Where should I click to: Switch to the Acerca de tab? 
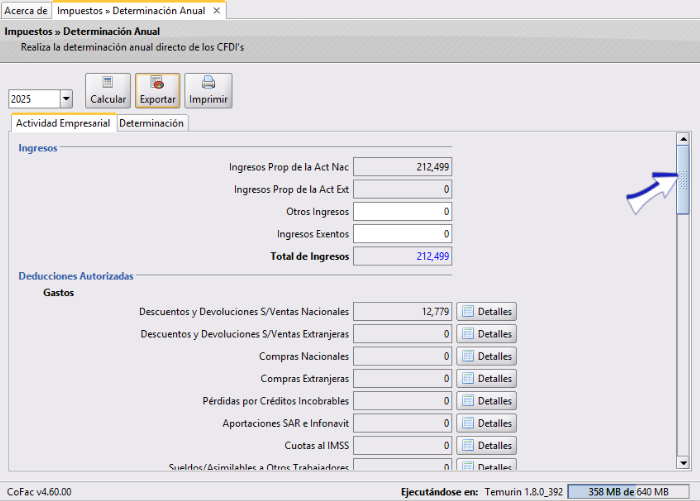(26, 11)
